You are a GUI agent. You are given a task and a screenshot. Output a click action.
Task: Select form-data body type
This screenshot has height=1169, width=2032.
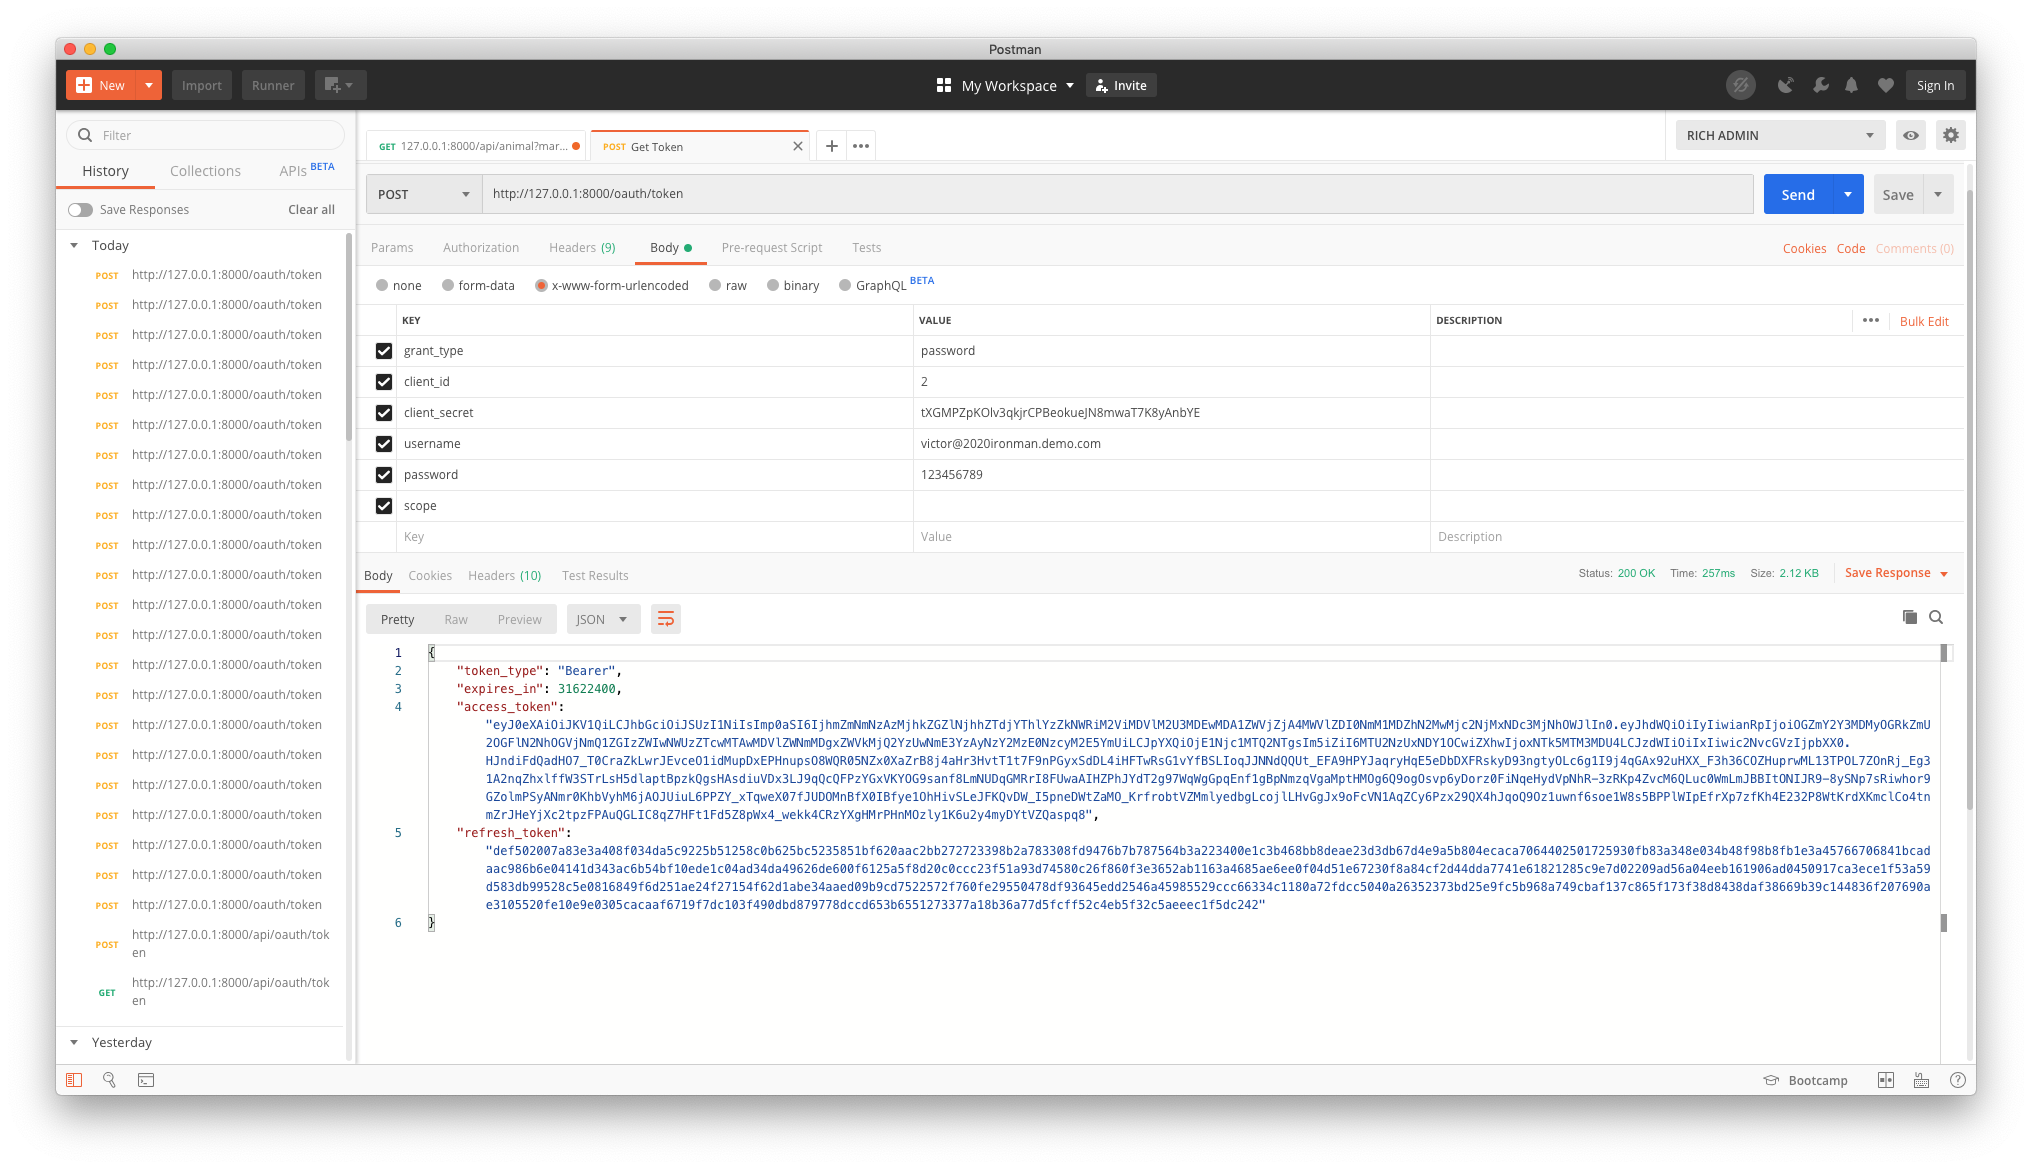[448, 285]
